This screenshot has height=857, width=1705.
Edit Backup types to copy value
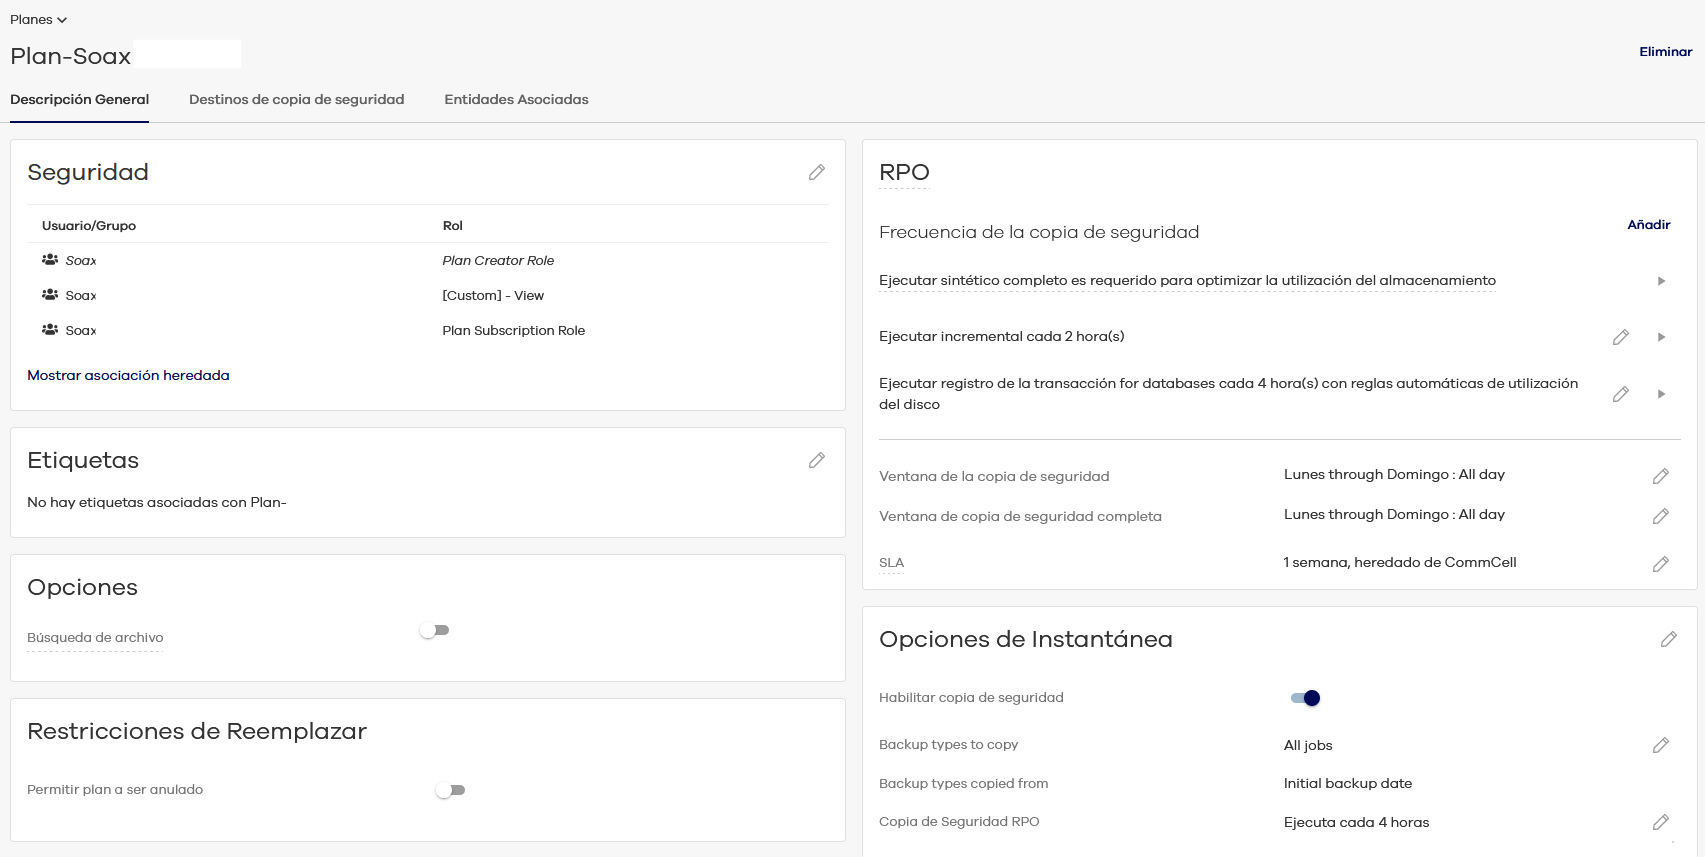(x=1660, y=745)
